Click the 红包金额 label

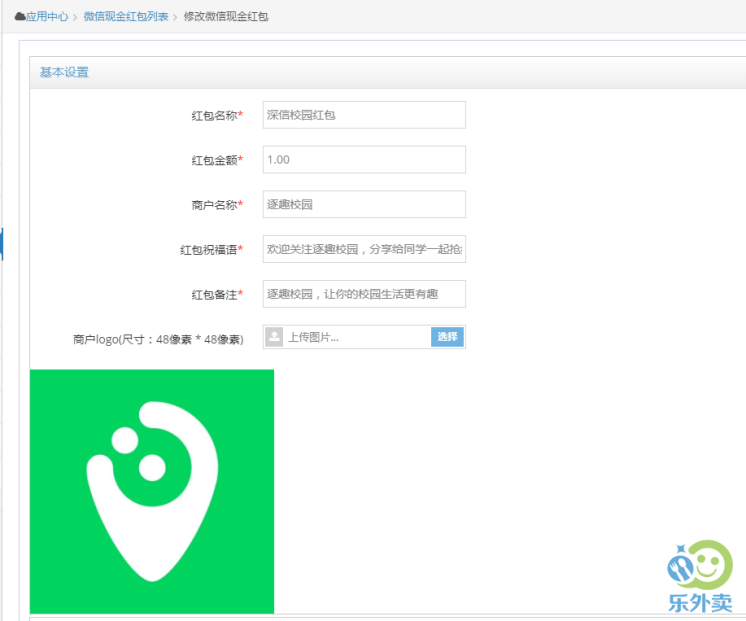click(217, 160)
